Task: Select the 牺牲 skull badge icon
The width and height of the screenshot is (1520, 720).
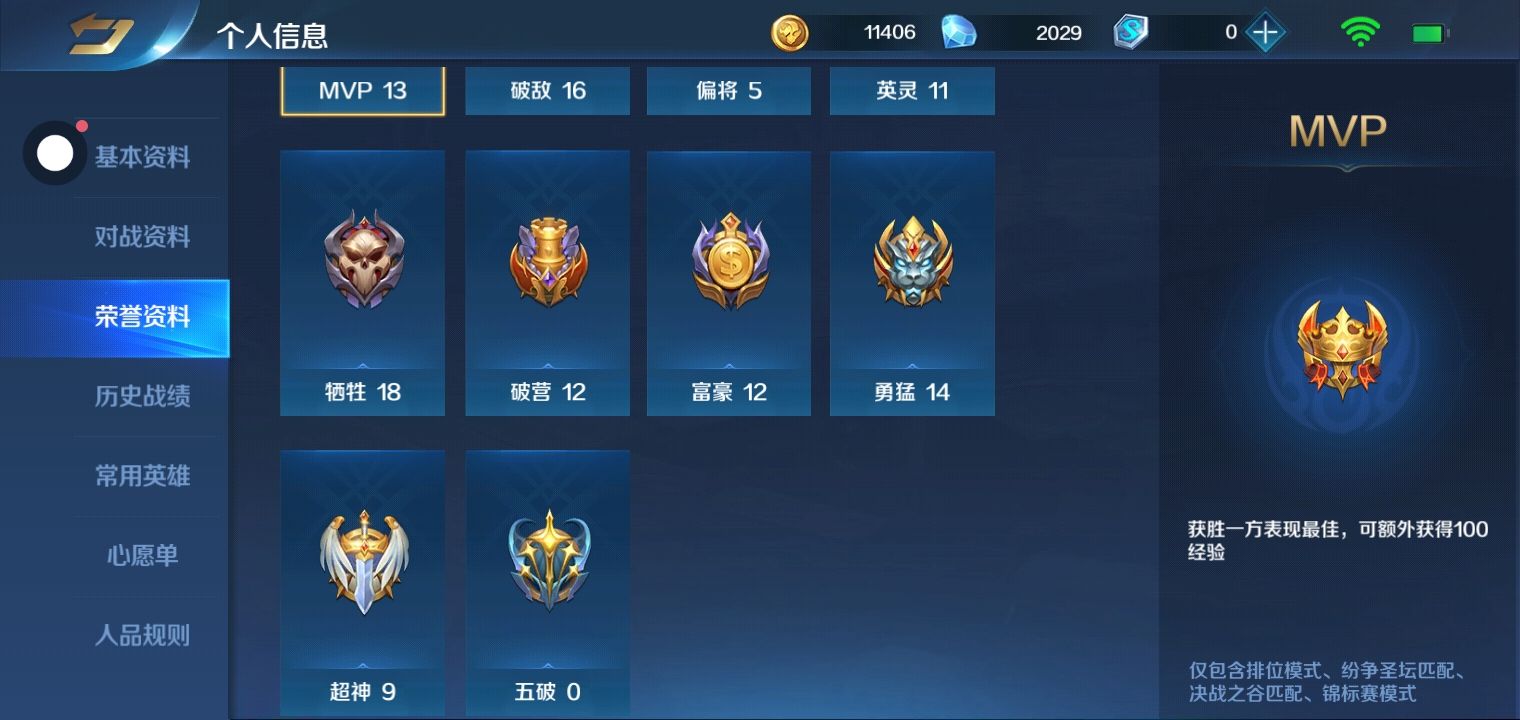Action: tap(363, 260)
